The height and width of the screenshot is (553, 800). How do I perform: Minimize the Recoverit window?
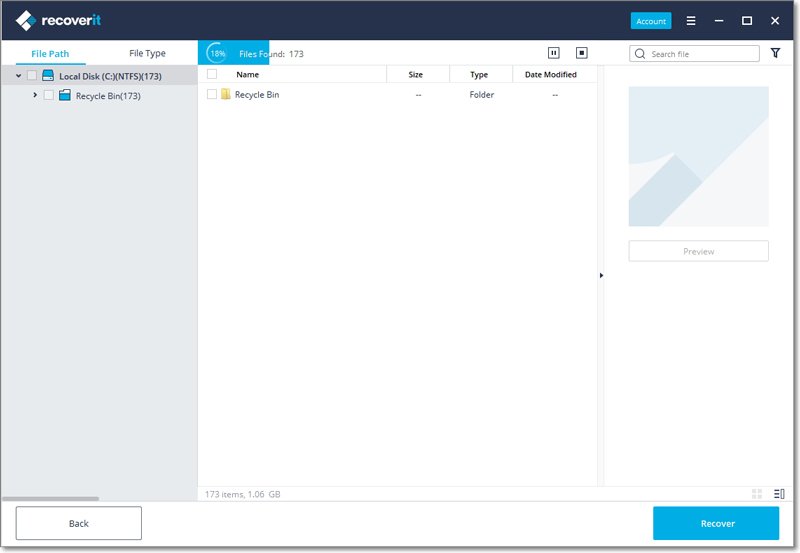(719, 21)
